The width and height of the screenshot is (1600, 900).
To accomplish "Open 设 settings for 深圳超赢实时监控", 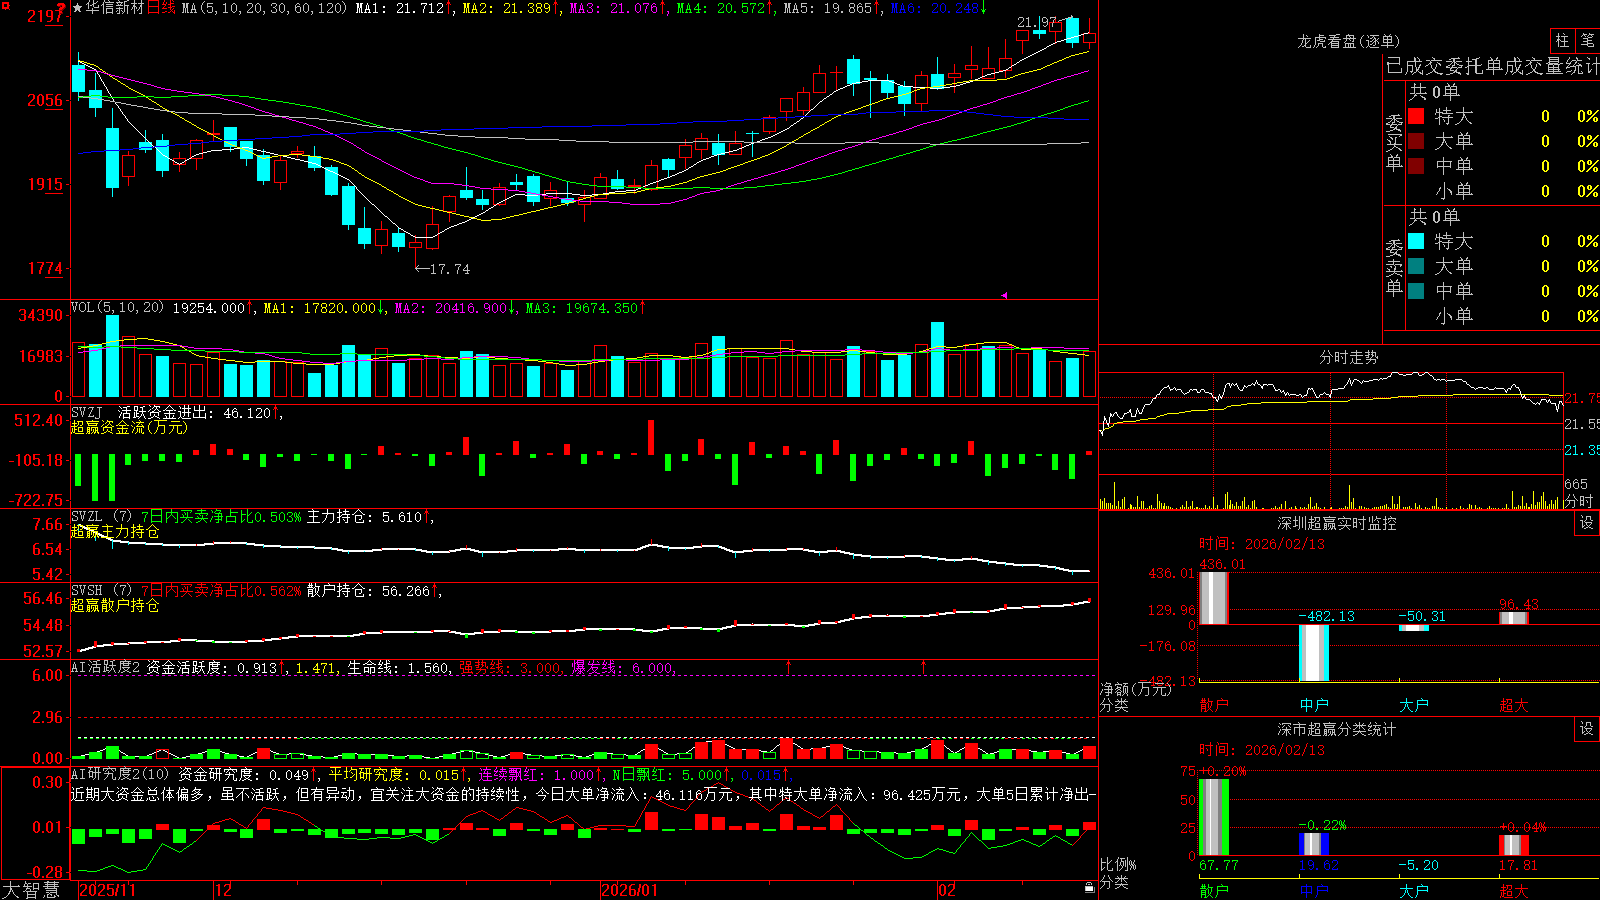I will (1587, 523).
